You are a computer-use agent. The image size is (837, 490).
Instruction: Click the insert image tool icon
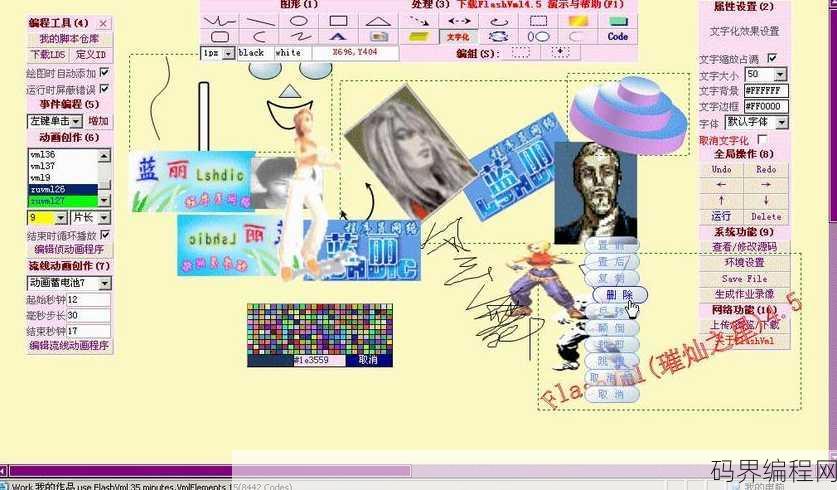378,37
